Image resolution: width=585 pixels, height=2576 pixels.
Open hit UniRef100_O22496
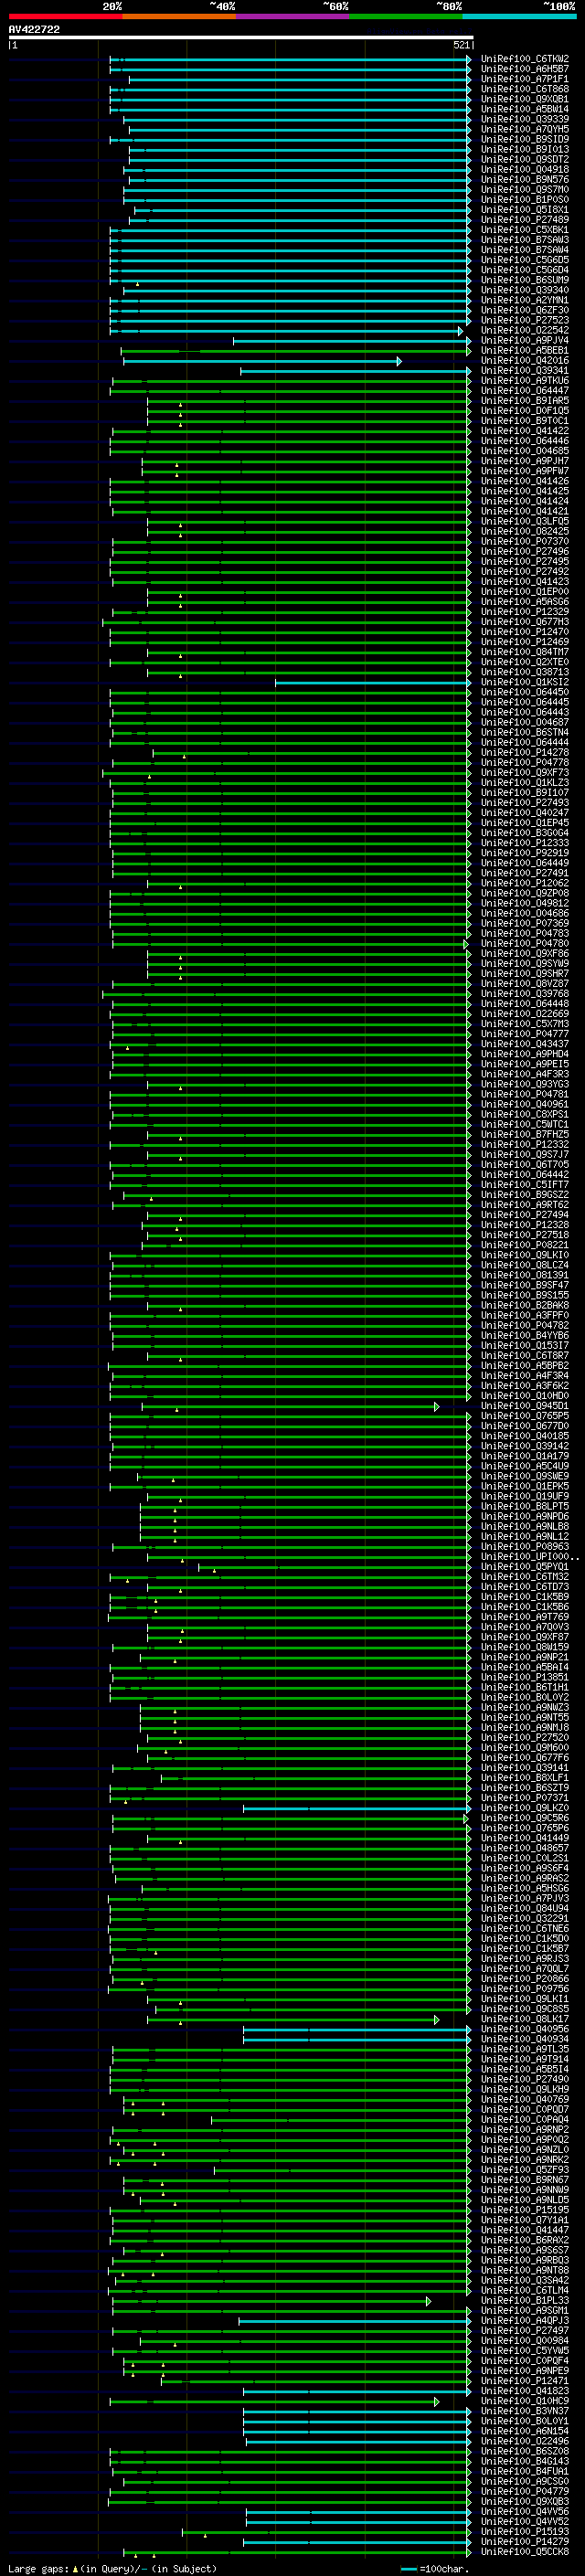click(x=525, y=2441)
